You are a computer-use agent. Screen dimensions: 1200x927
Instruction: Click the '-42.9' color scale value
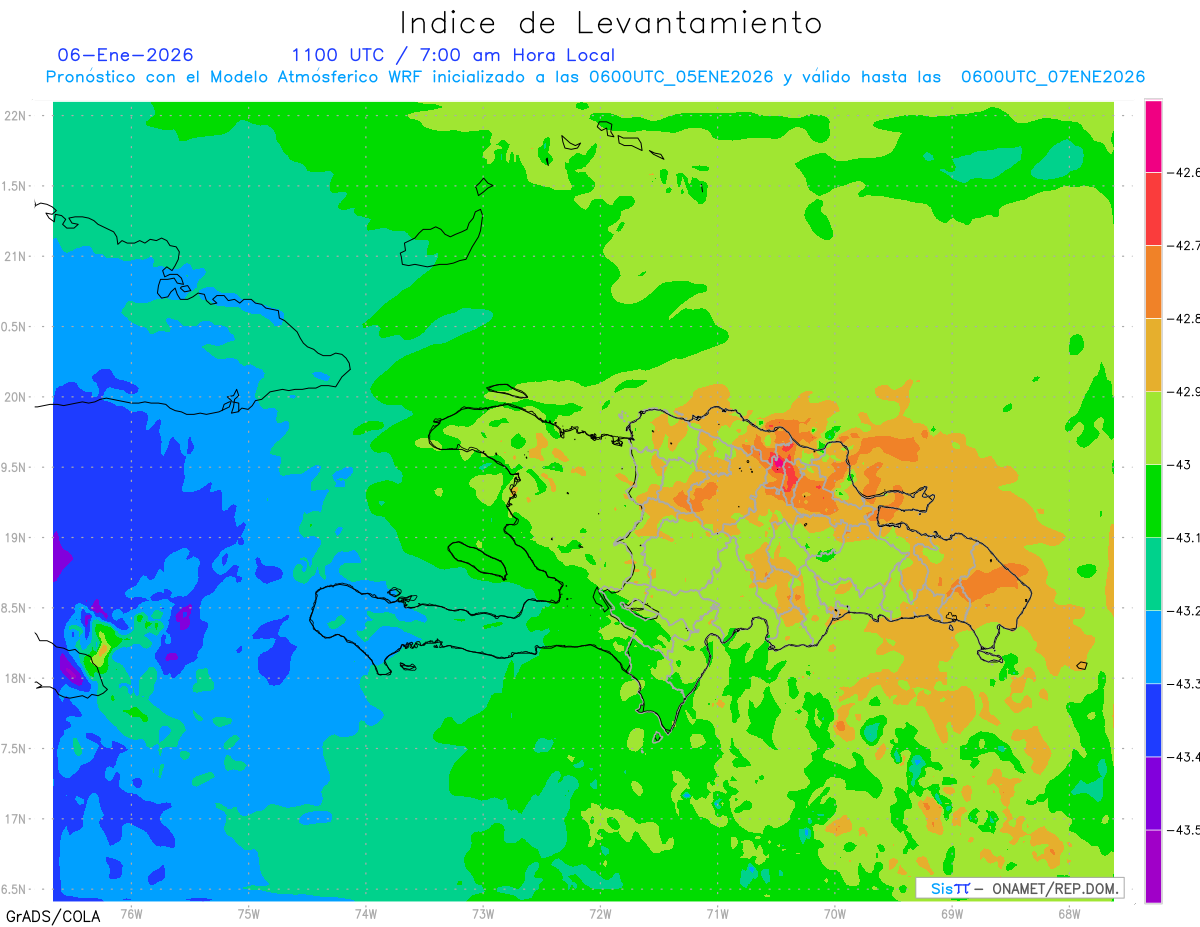[1183, 392]
